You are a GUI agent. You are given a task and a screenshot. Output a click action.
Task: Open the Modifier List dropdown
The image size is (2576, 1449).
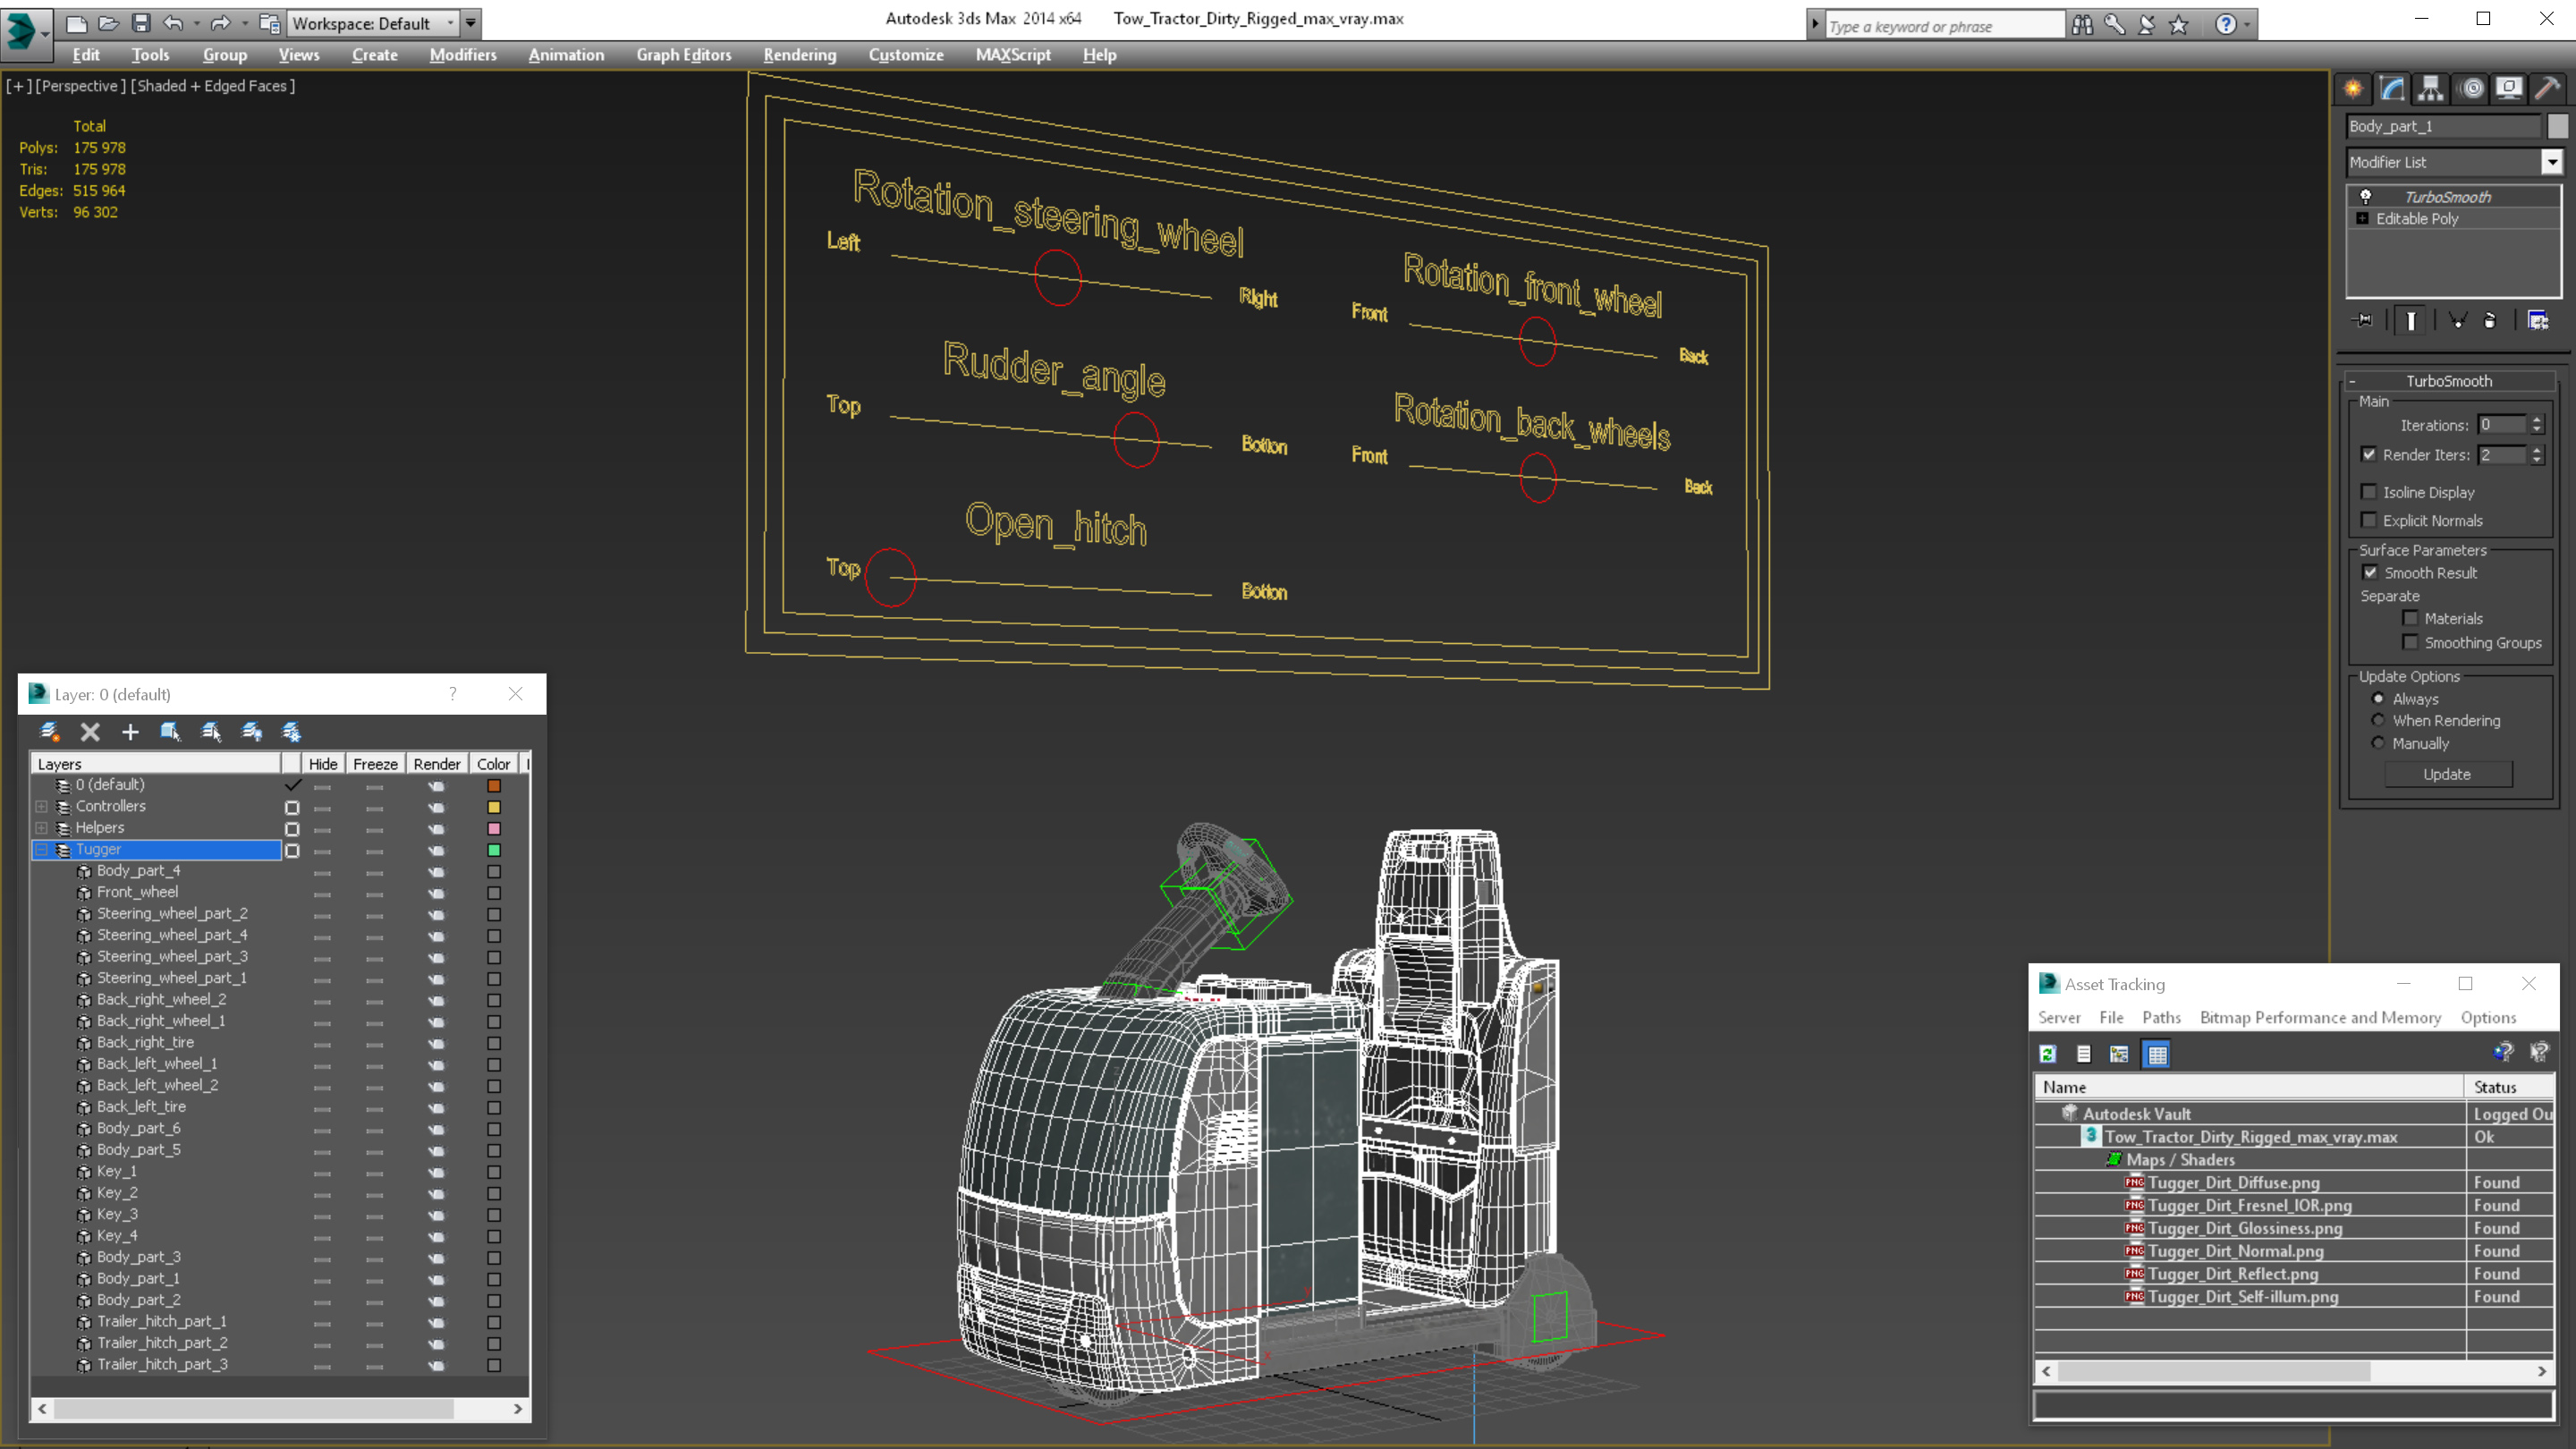[x=2552, y=162]
